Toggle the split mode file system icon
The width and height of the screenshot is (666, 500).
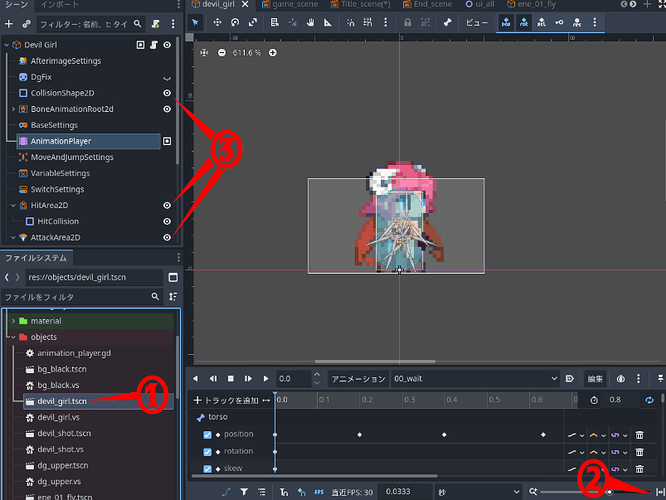tap(173, 277)
